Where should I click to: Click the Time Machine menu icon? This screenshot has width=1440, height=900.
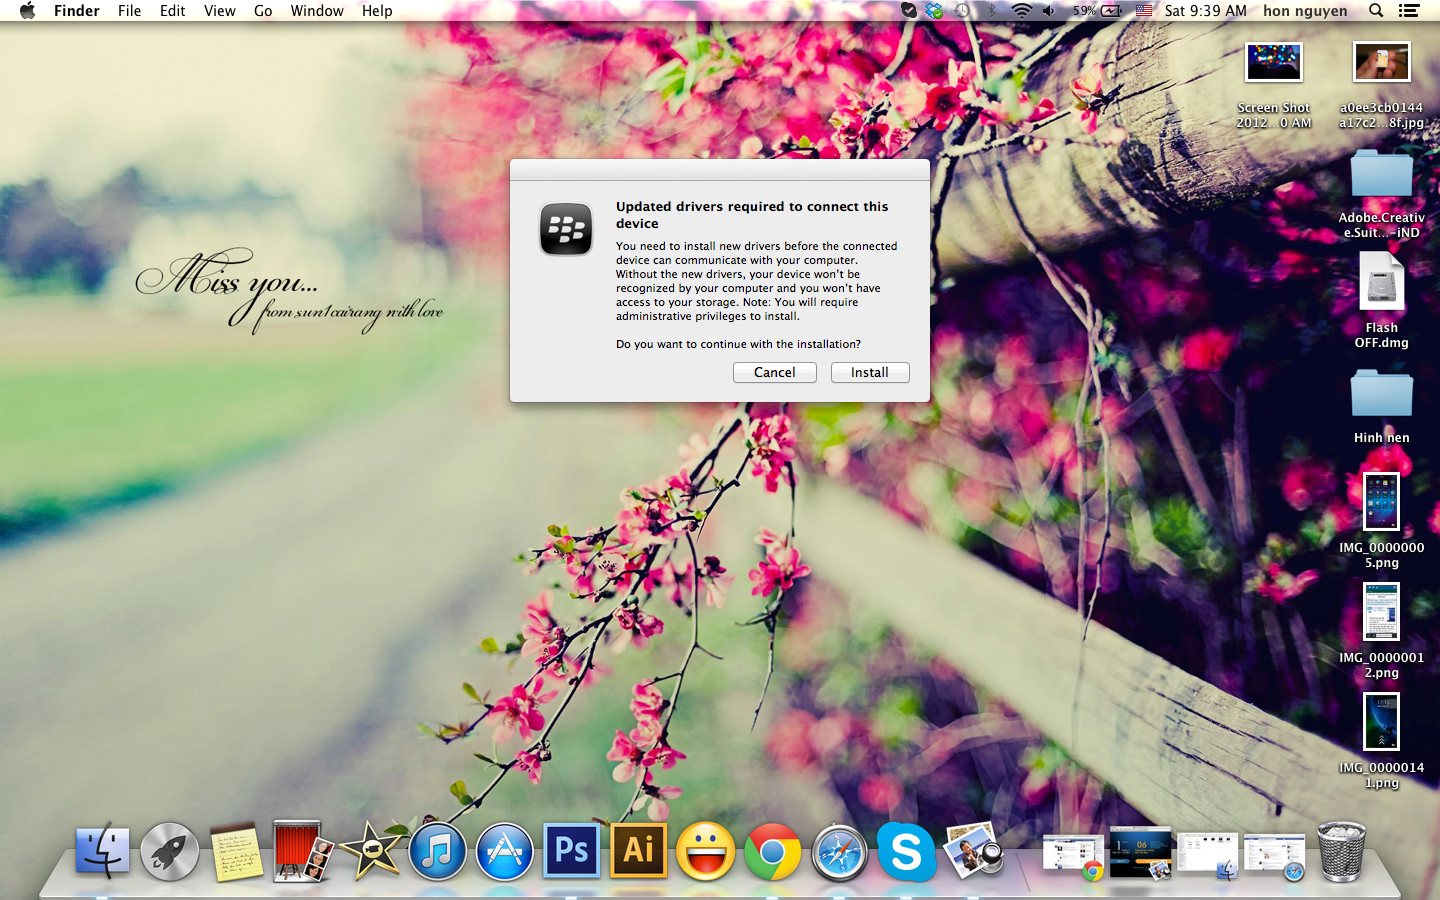(x=962, y=11)
